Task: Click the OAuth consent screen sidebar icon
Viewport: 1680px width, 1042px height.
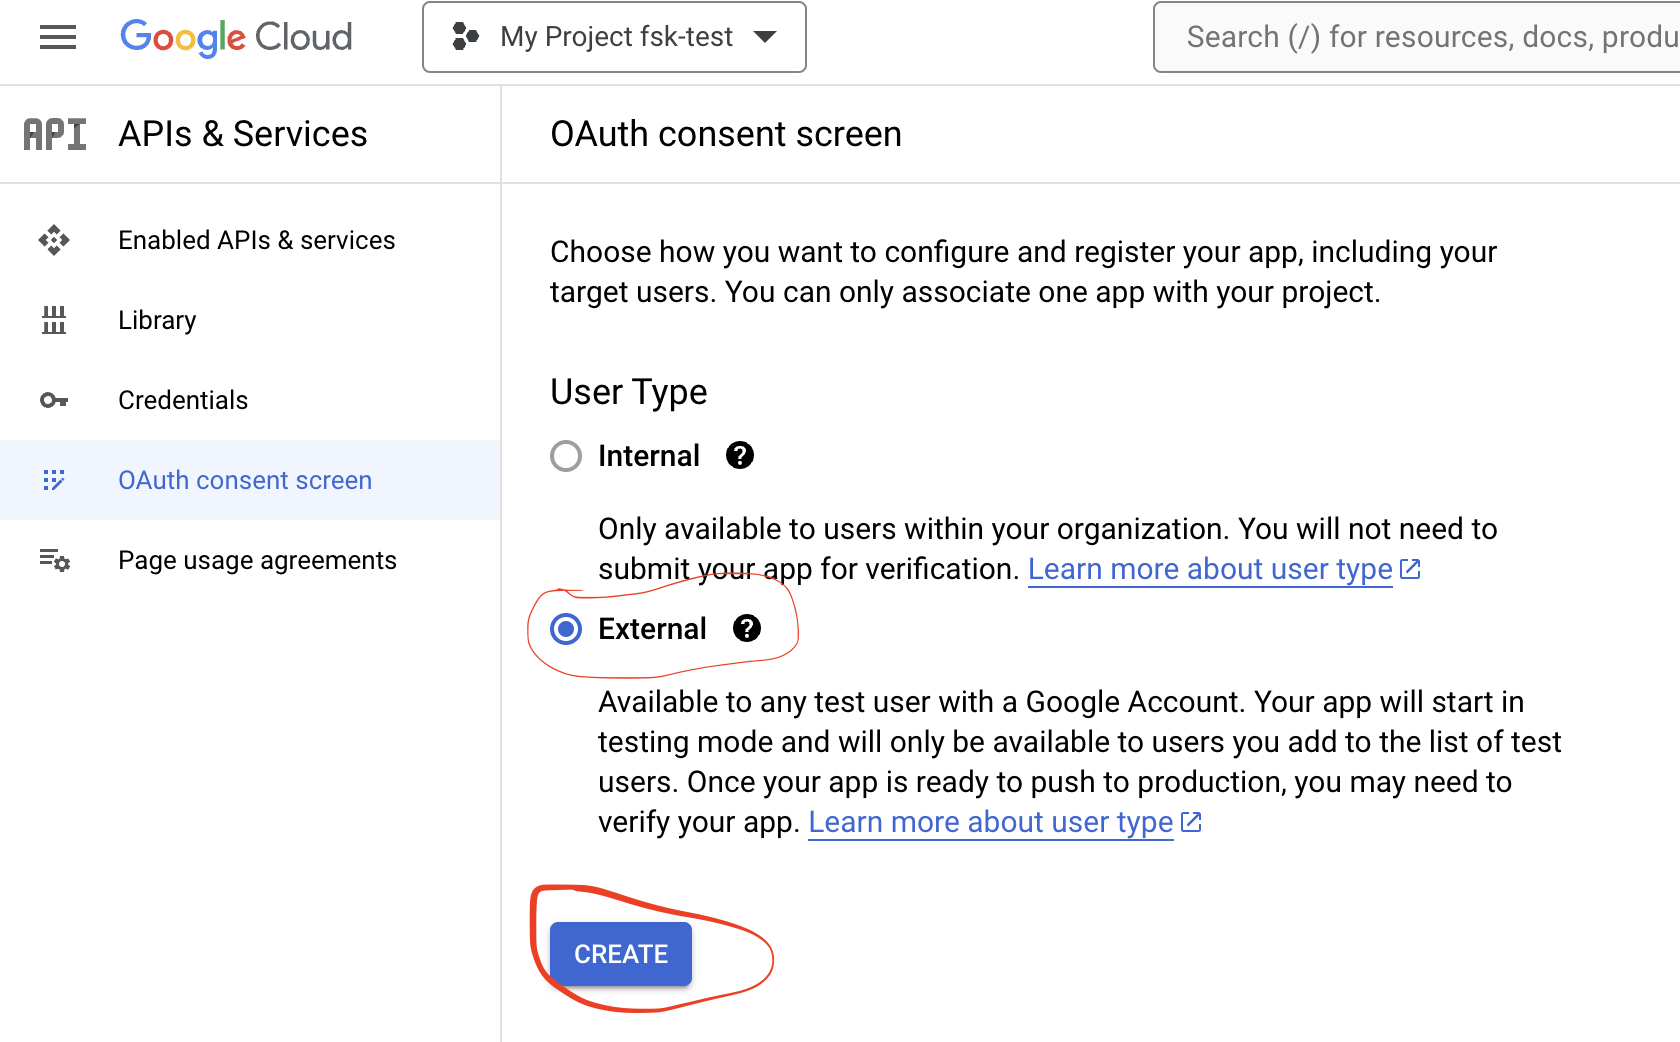Action: (x=54, y=480)
